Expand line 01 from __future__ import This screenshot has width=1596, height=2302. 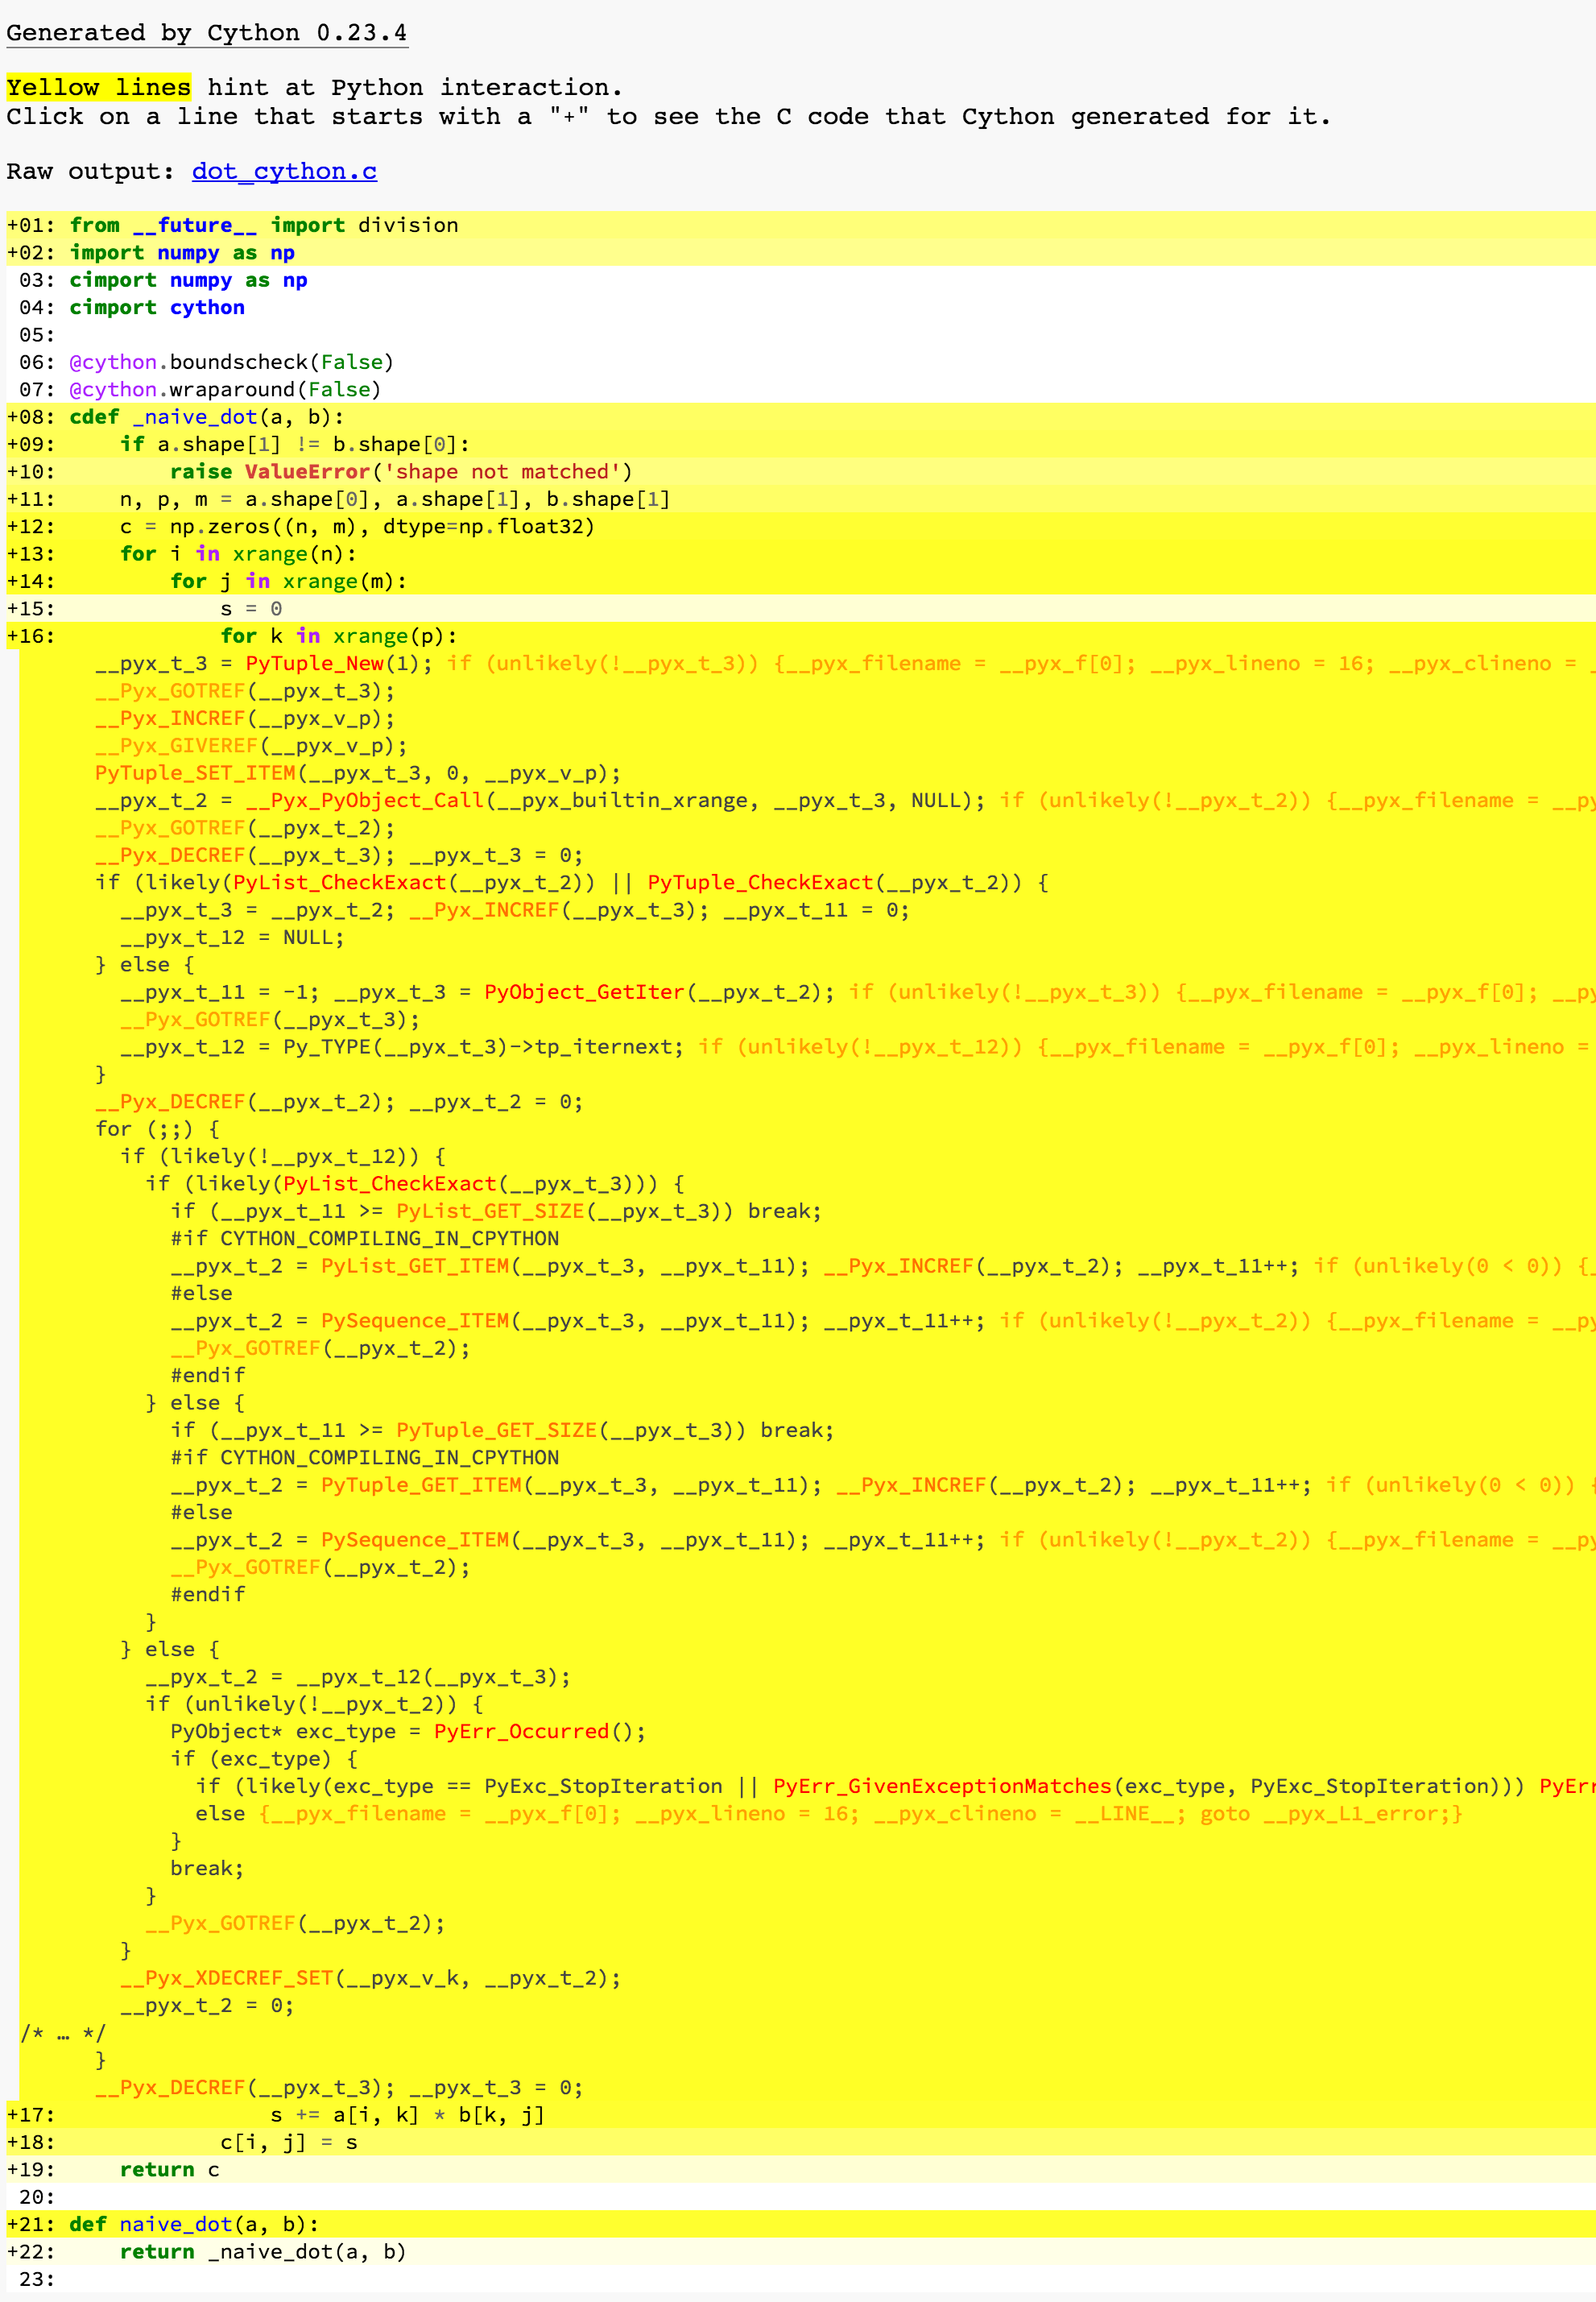click(263, 225)
